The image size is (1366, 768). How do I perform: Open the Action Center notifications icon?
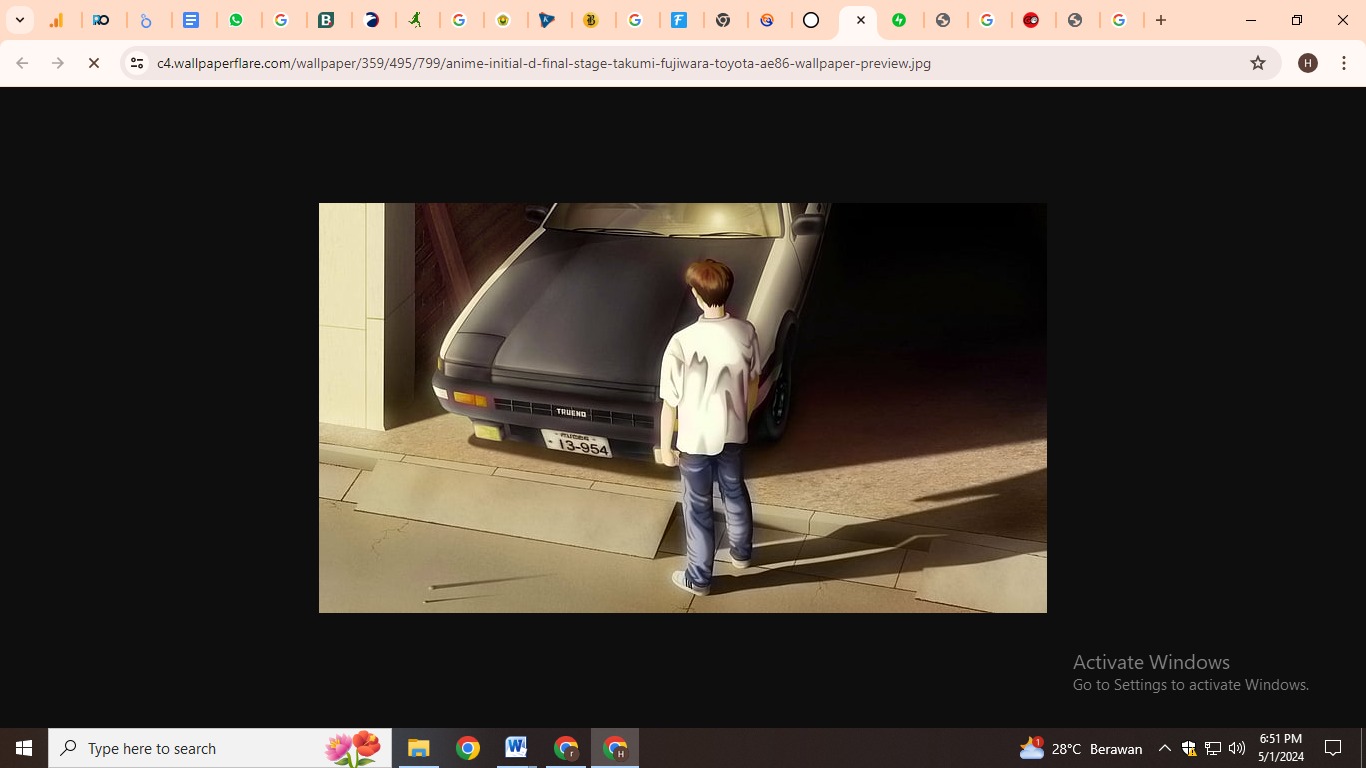tap(1333, 747)
